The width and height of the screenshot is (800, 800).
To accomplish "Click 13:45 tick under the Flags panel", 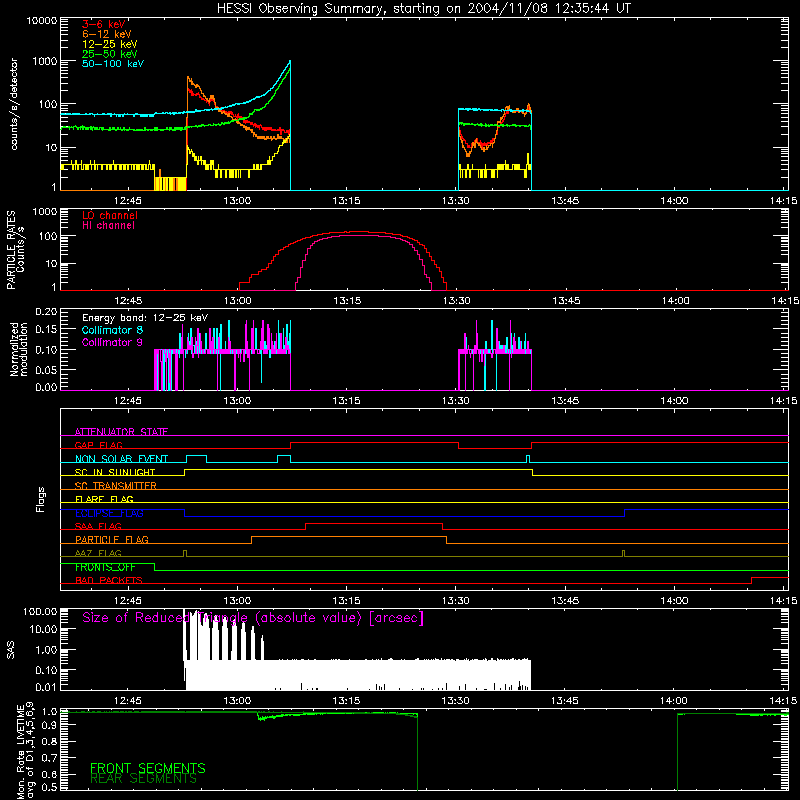I will pos(565,601).
